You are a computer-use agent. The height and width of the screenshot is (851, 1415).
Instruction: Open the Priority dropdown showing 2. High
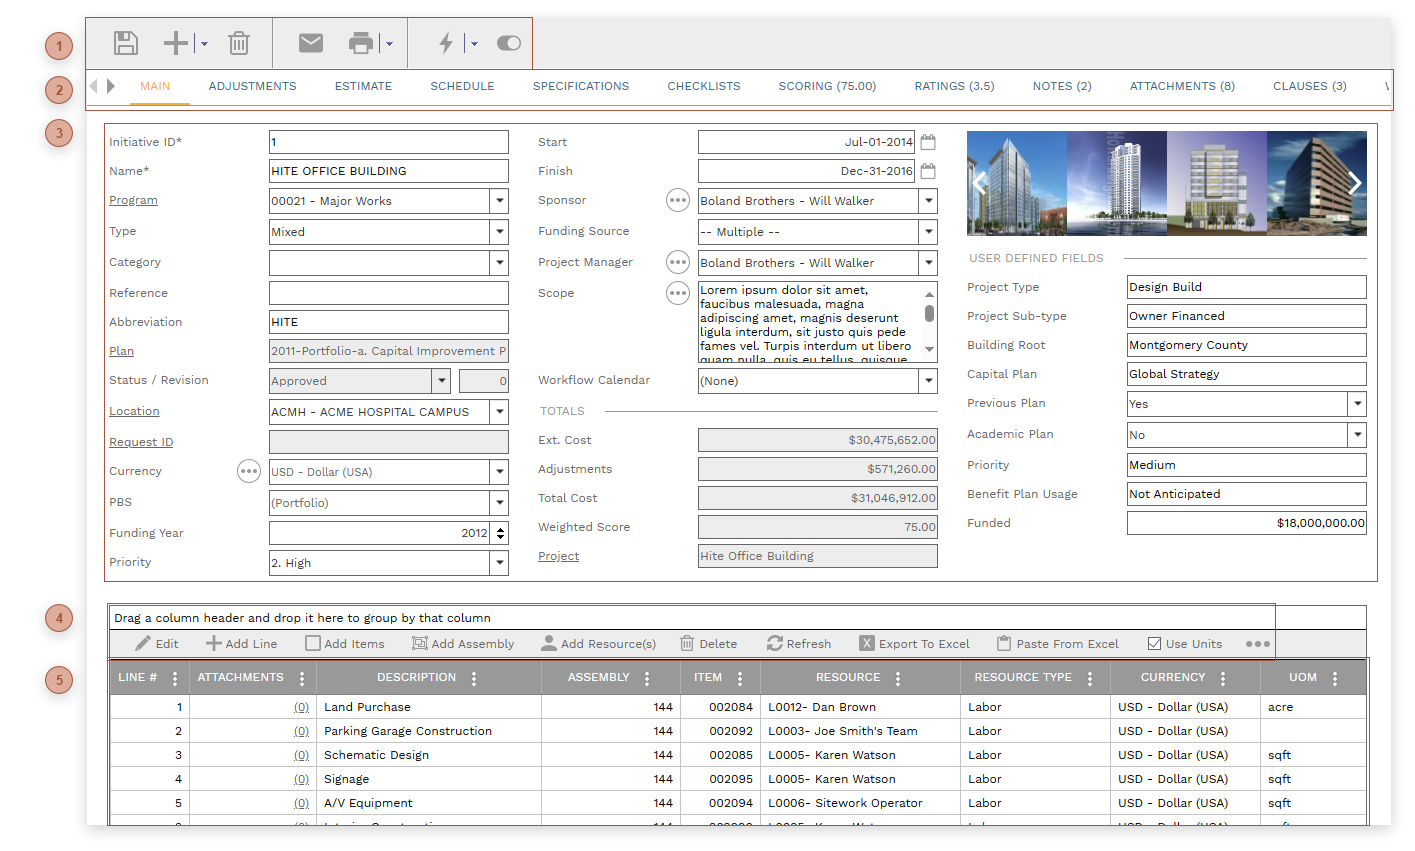499,563
